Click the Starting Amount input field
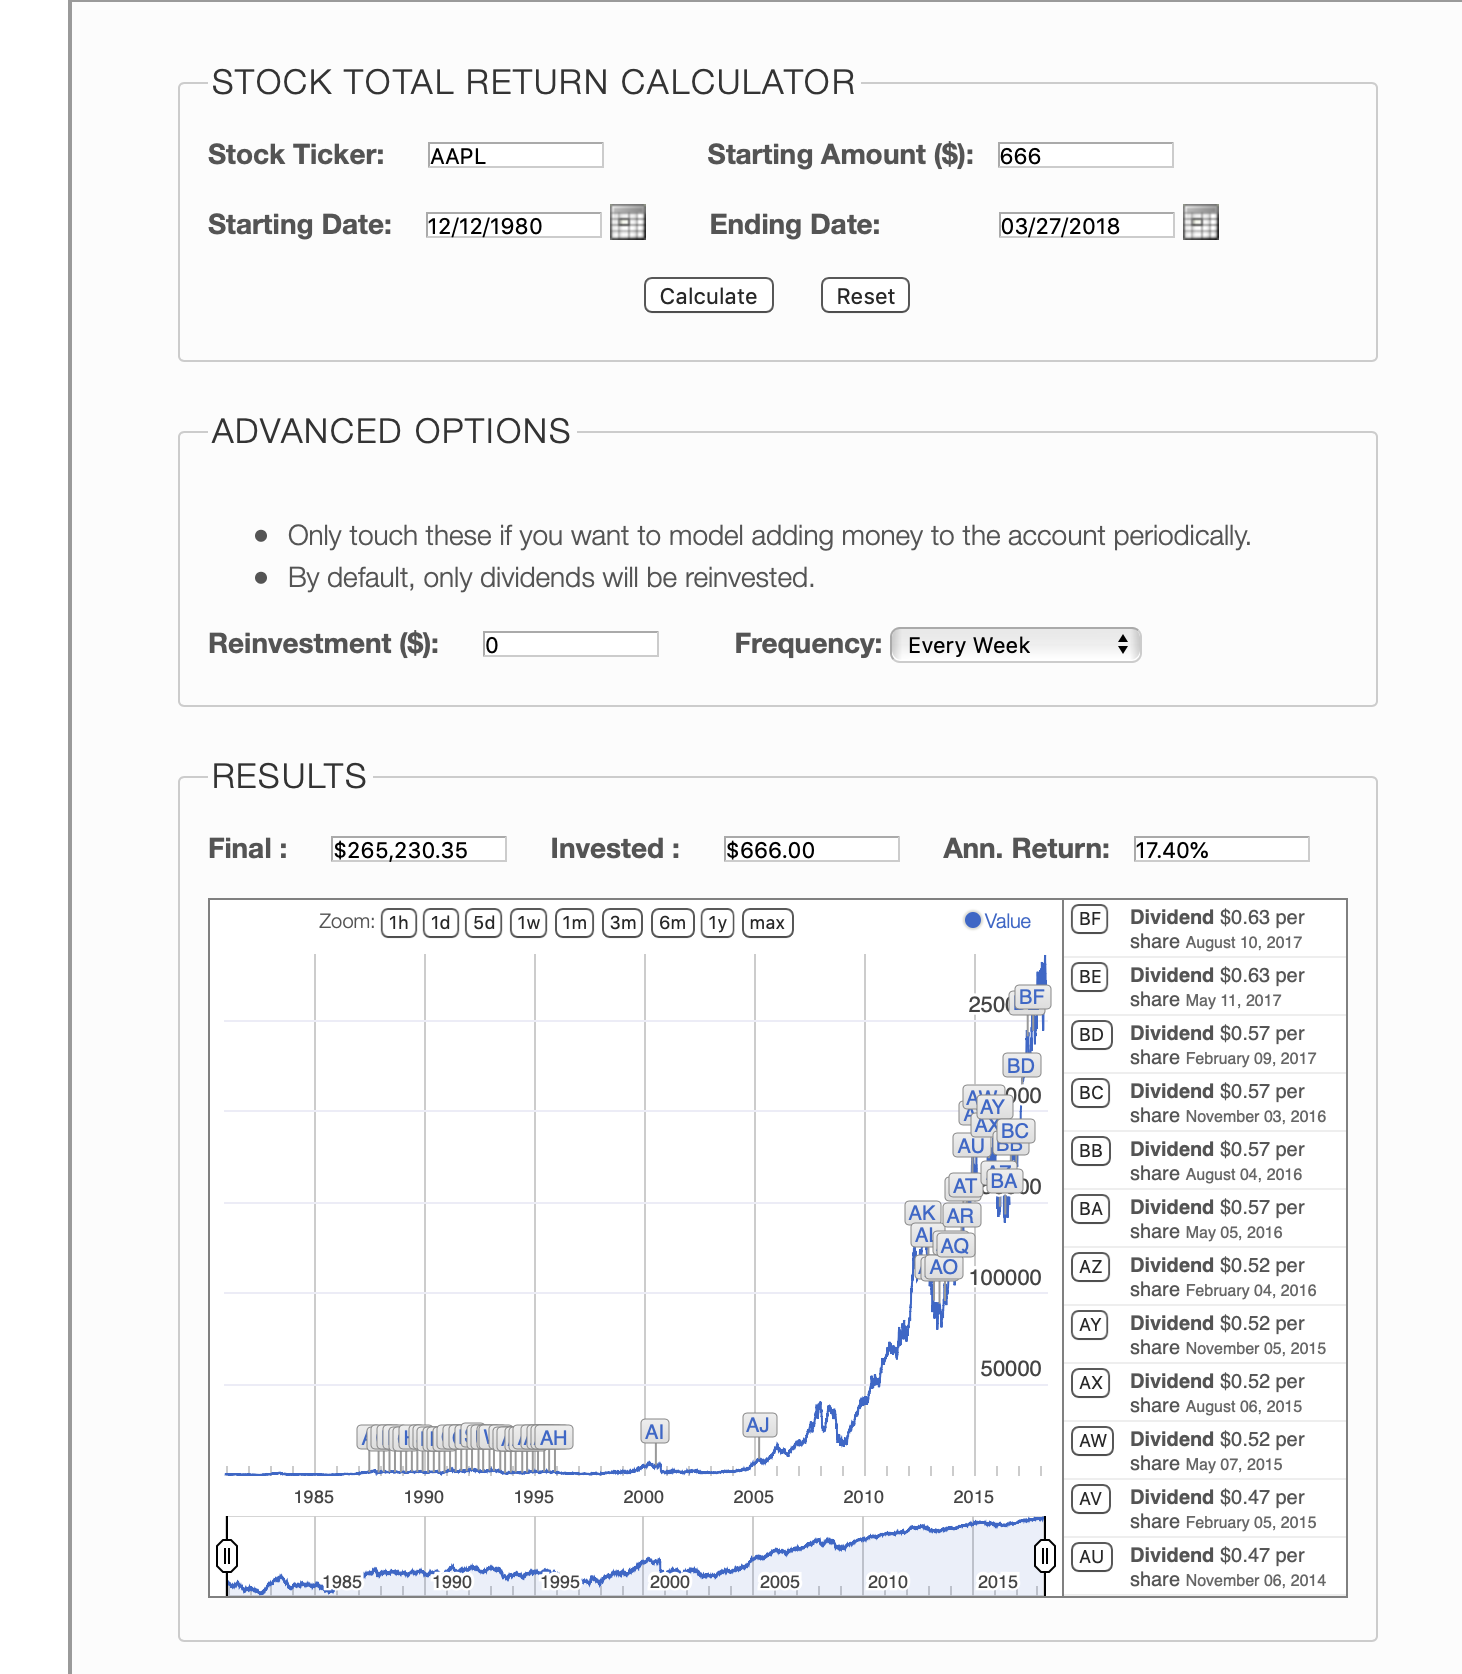This screenshot has width=1462, height=1674. (x=1086, y=155)
